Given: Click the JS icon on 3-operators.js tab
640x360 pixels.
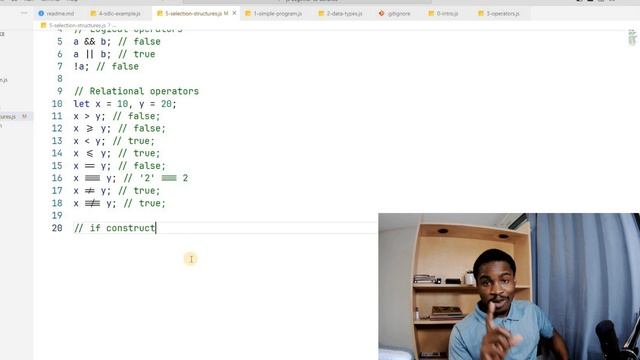Looking at the screenshot, I should coord(481,13).
